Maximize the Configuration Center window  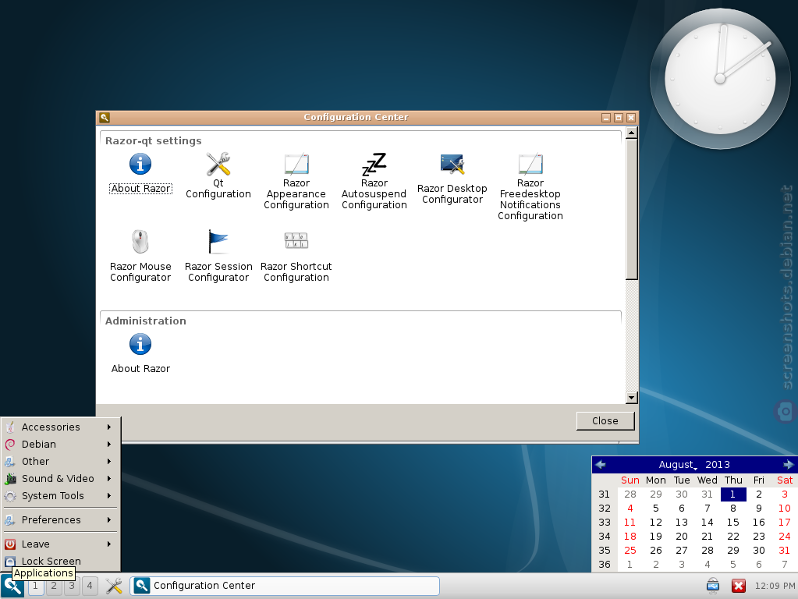point(618,118)
